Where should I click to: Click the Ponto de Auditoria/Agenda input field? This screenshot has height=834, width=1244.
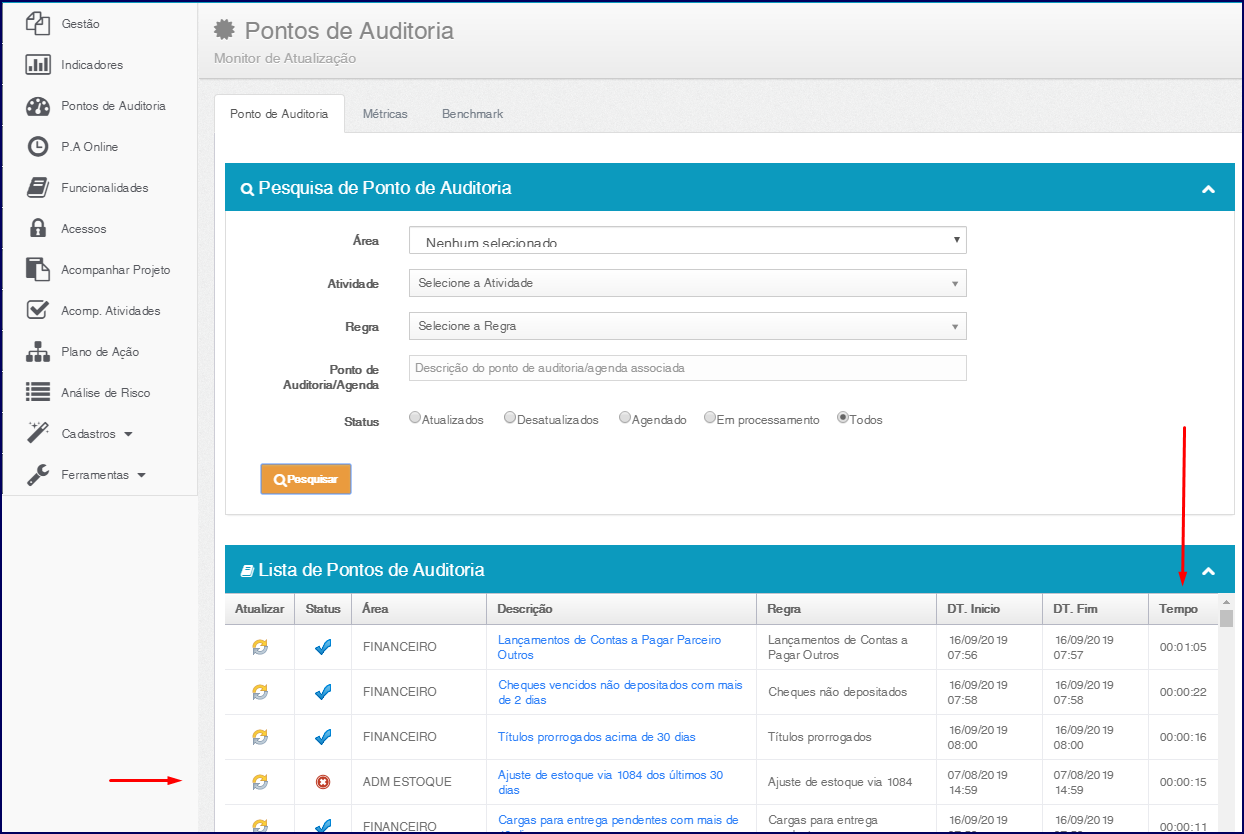click(688, 368)
